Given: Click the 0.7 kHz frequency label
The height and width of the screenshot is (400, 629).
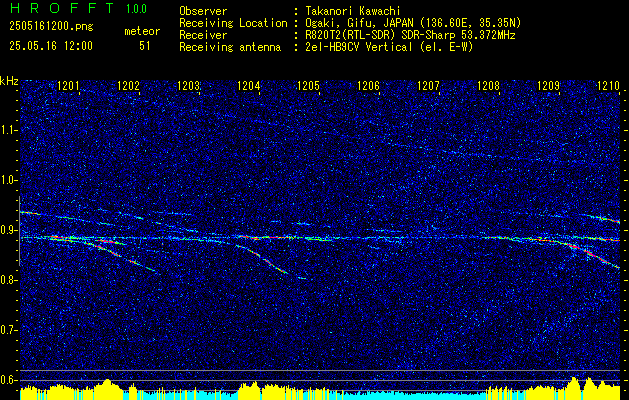Looking at the screenshot, I should coord(8,330).
